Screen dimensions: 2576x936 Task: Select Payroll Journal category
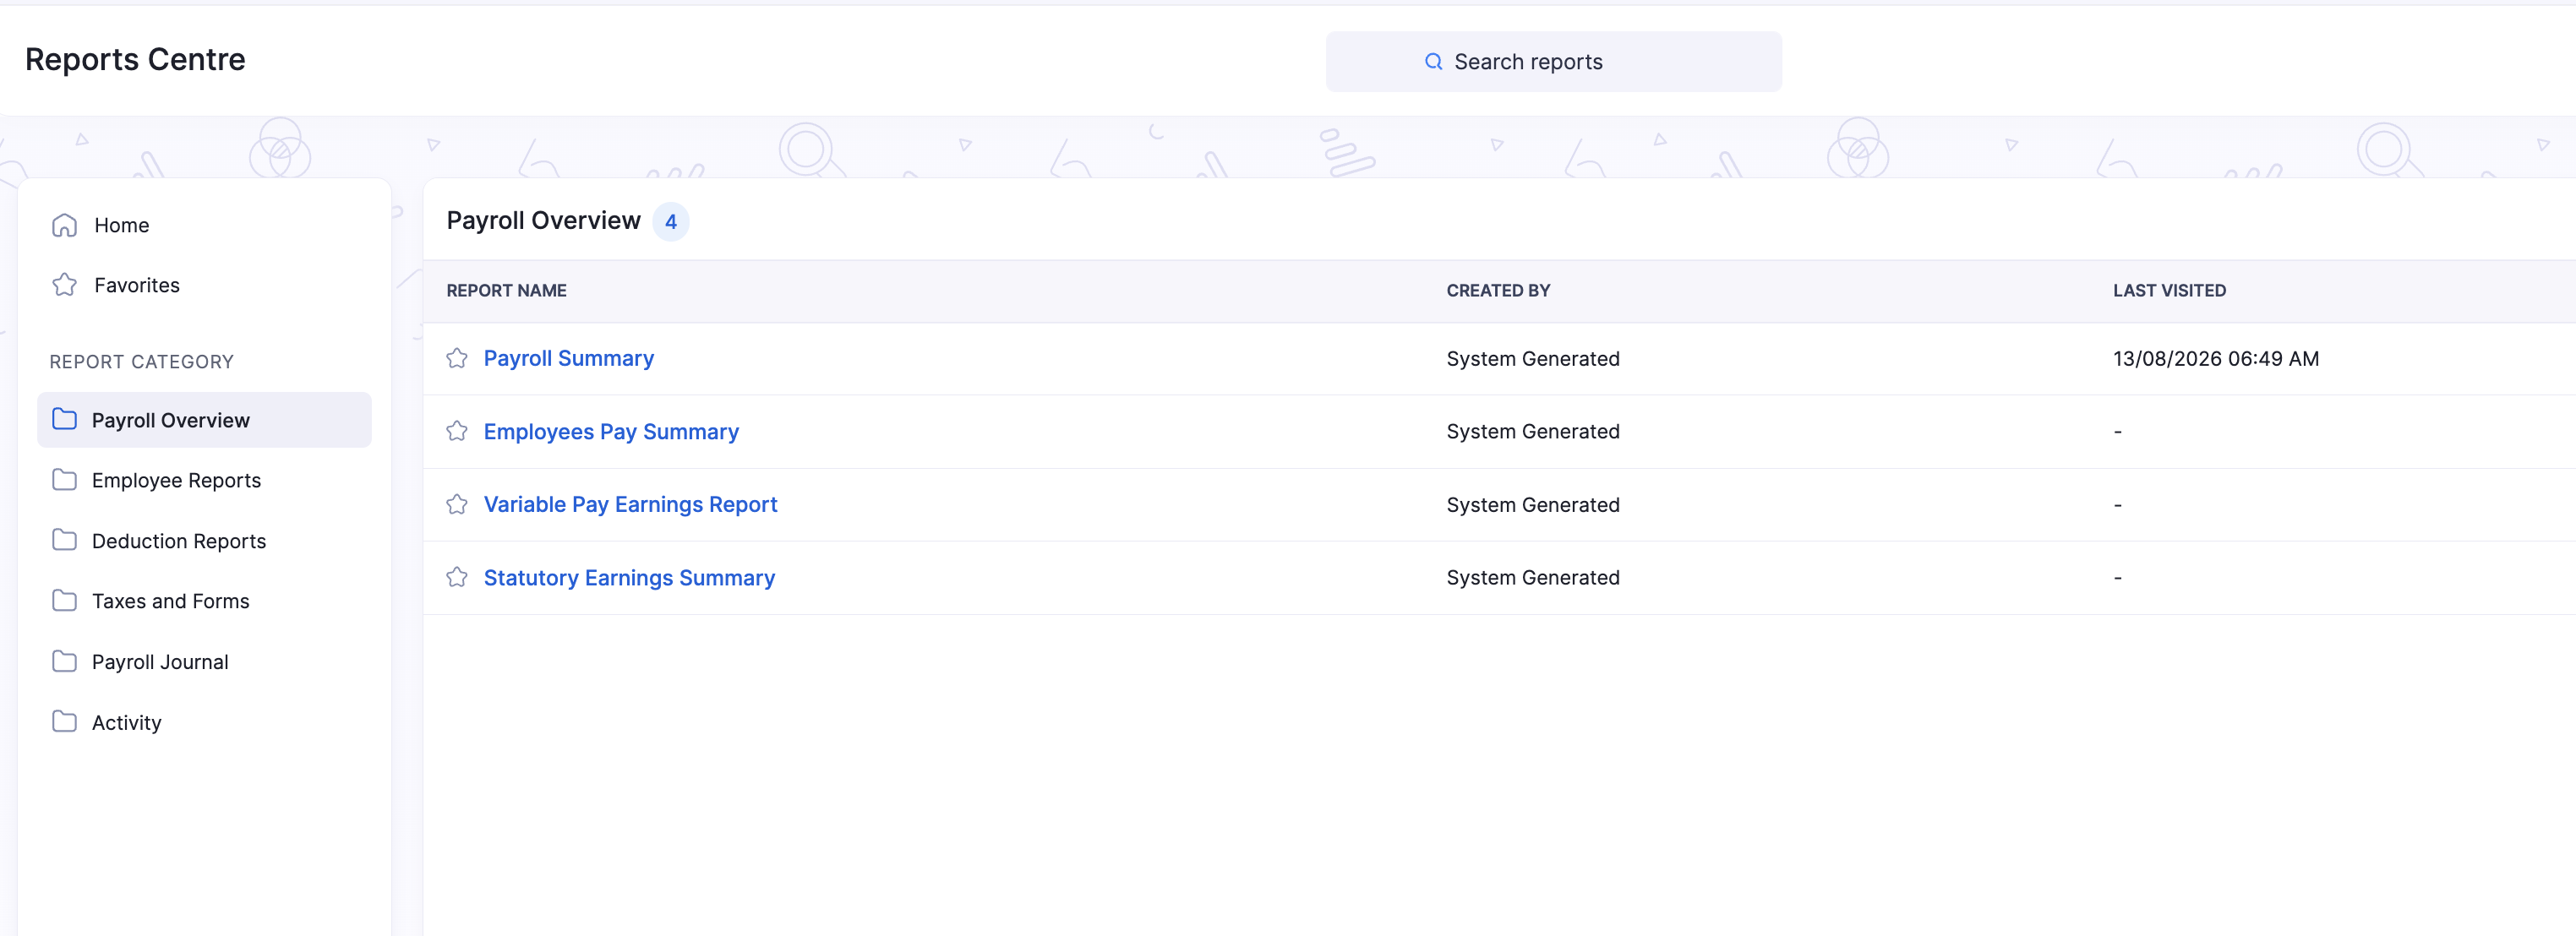tap(204, 662)
